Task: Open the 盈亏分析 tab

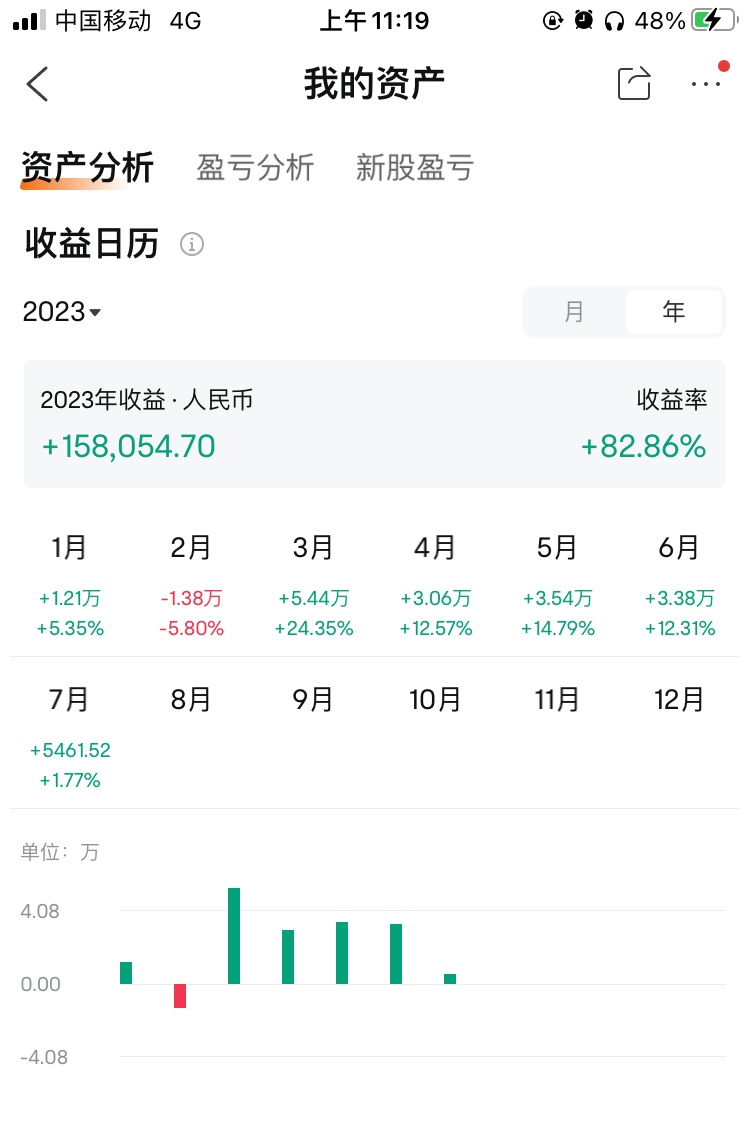Action: [x=255, y=167]
